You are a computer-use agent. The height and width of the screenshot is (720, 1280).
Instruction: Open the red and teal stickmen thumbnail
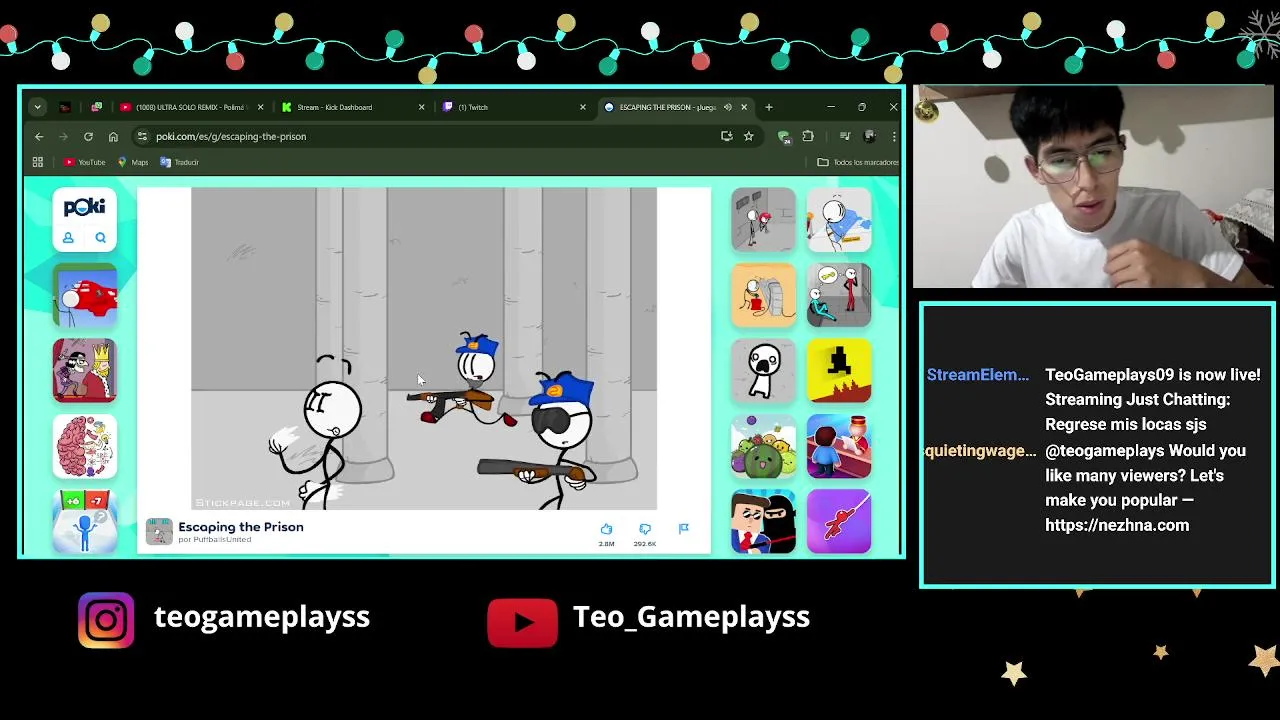tap(838, 296)
